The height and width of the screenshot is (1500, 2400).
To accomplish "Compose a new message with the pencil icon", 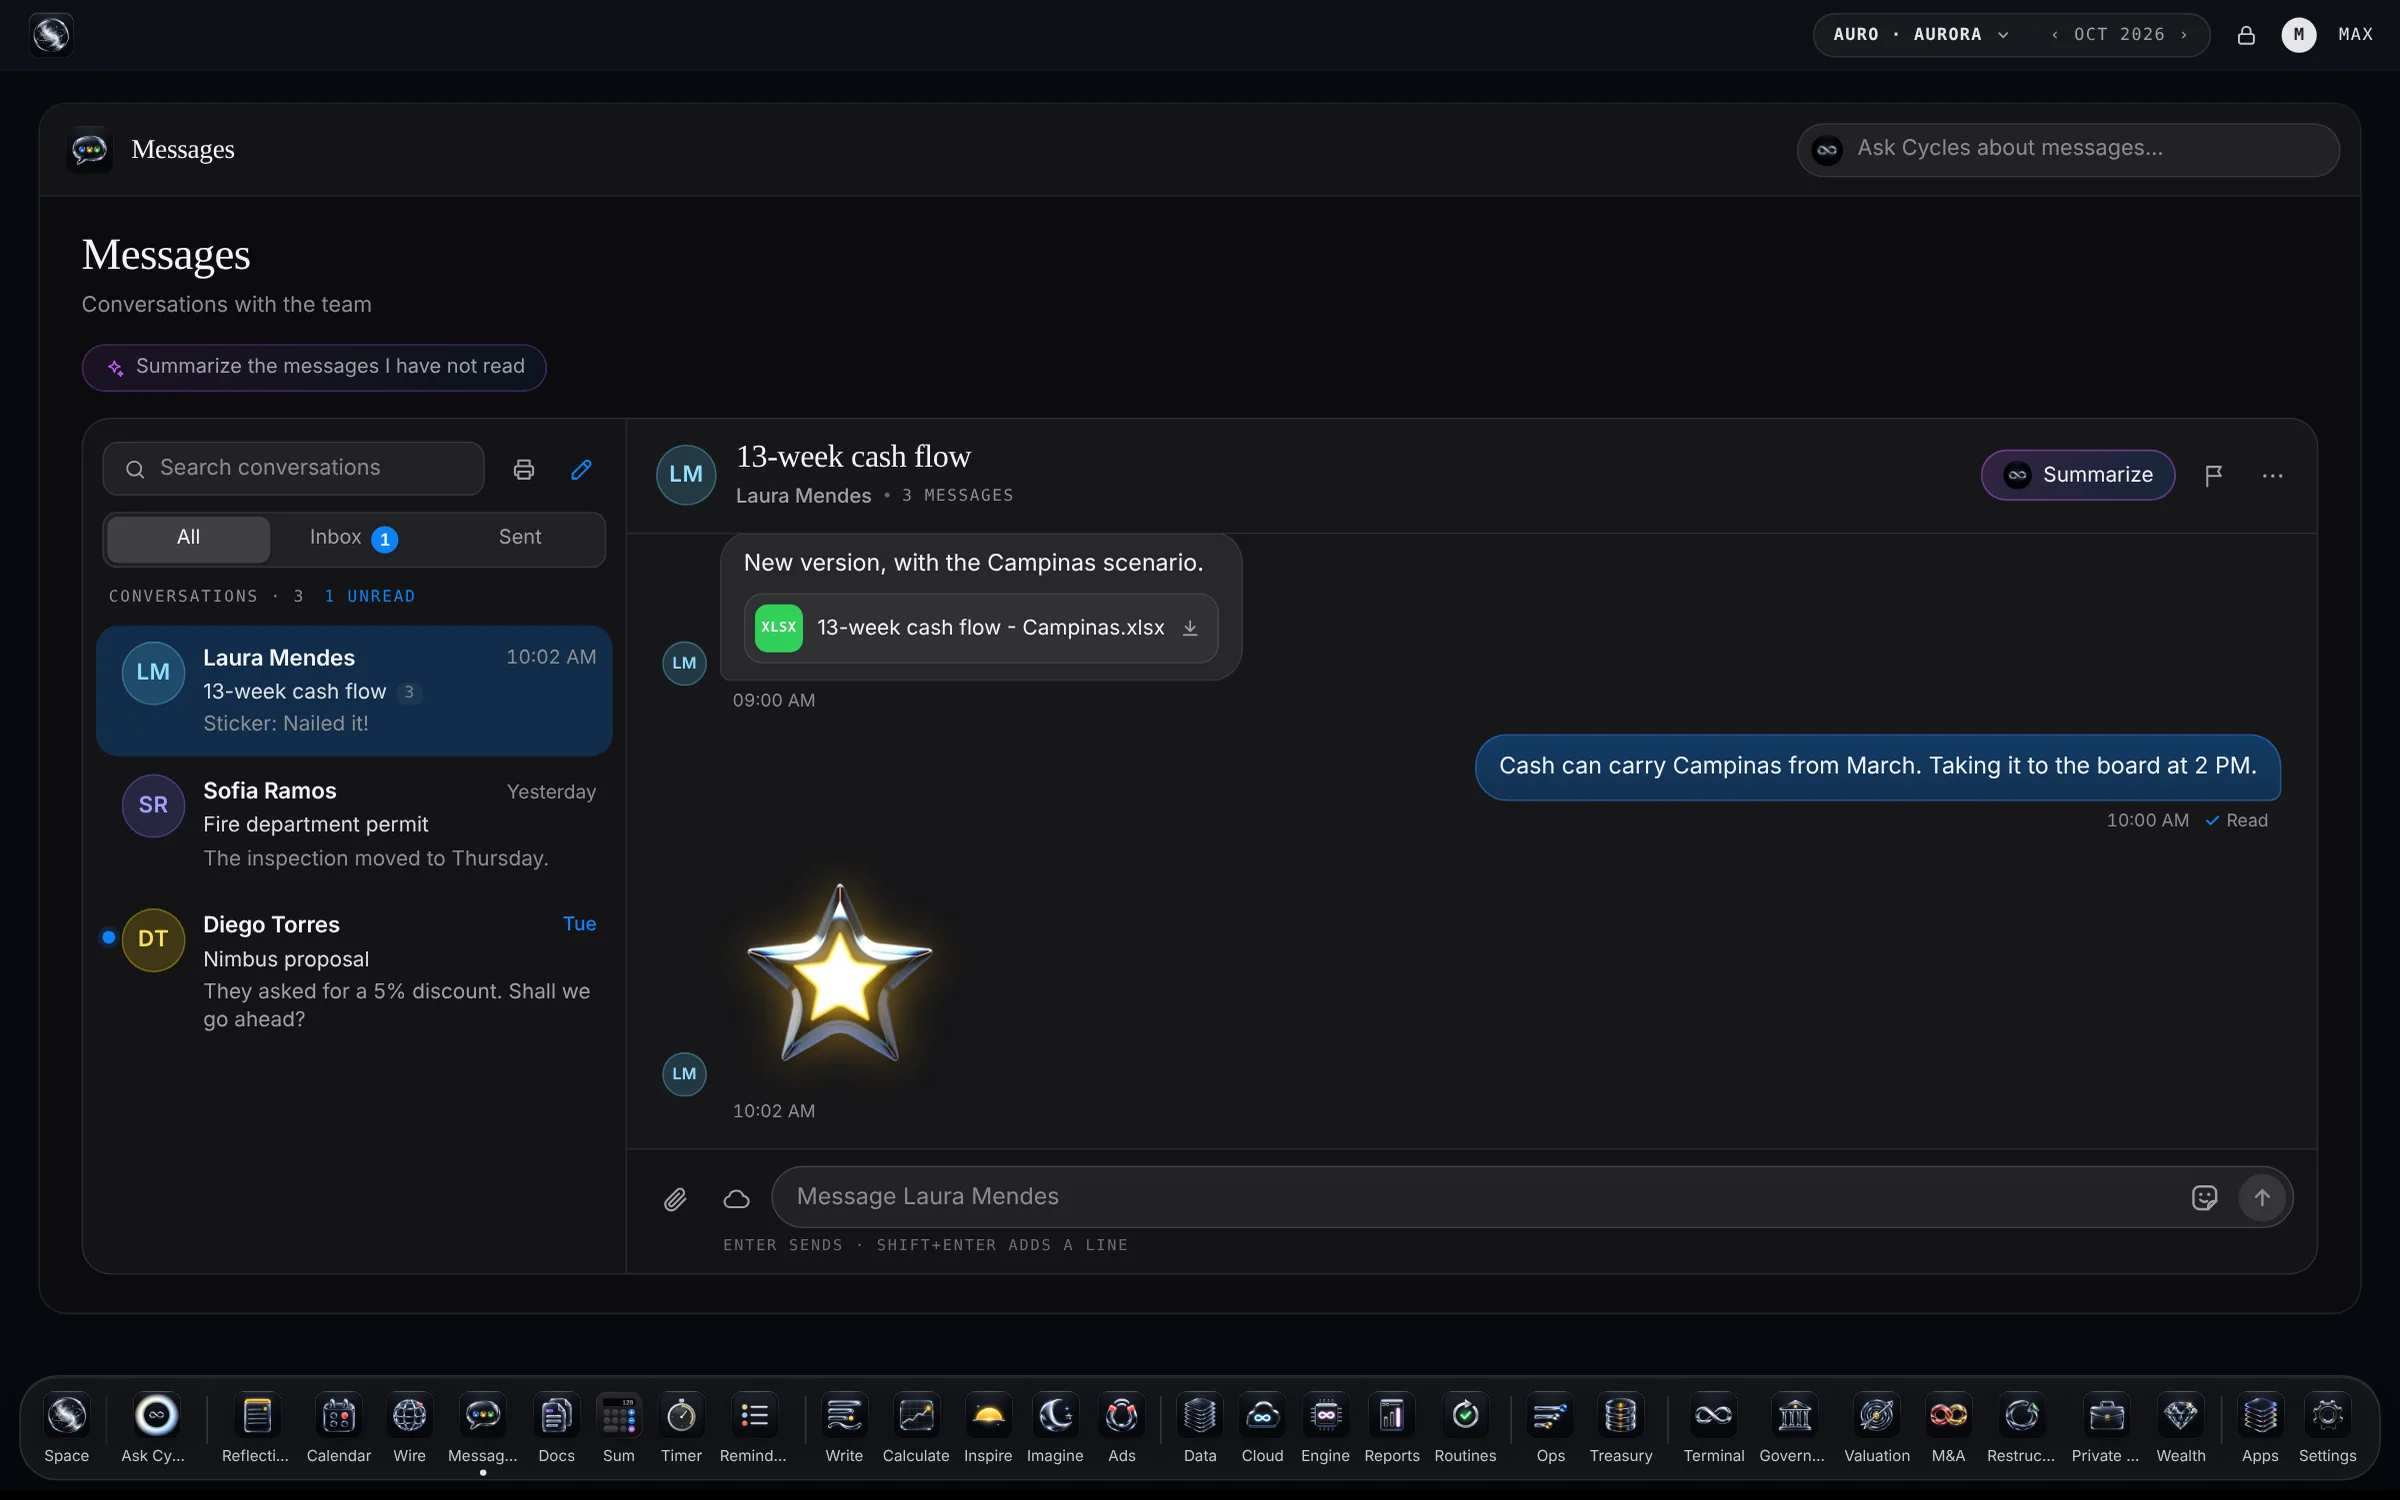I will 581,469.
